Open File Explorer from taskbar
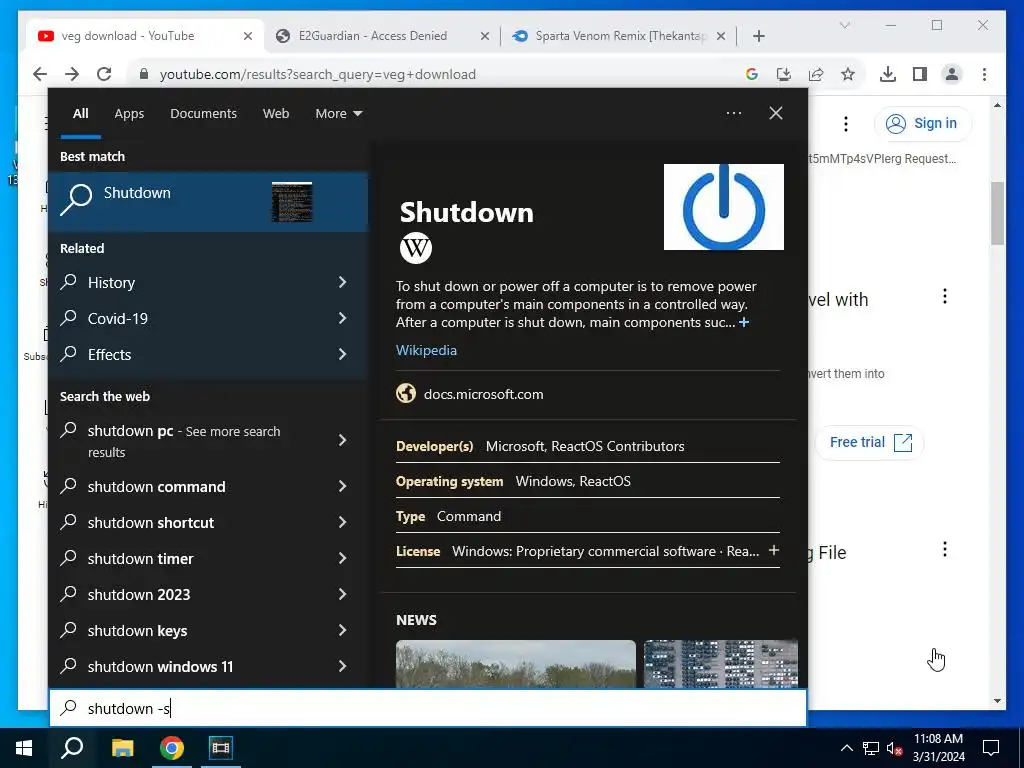Viewport: 1024px width, 768px height. [122, 748]
